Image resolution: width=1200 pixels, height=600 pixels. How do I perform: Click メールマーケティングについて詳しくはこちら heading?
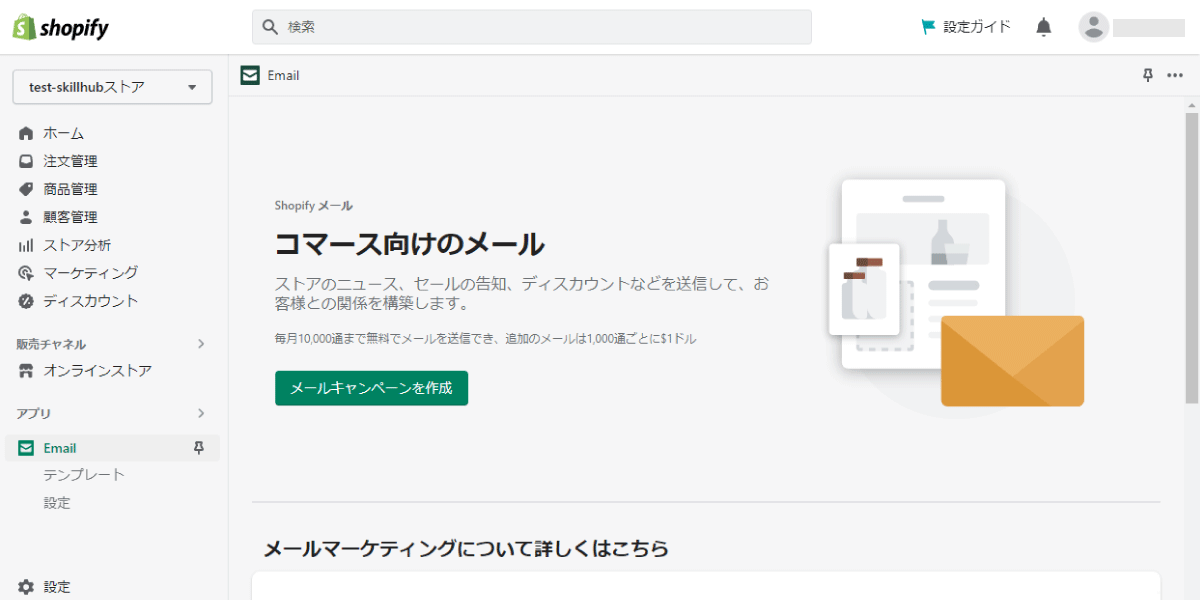[466, 548]
